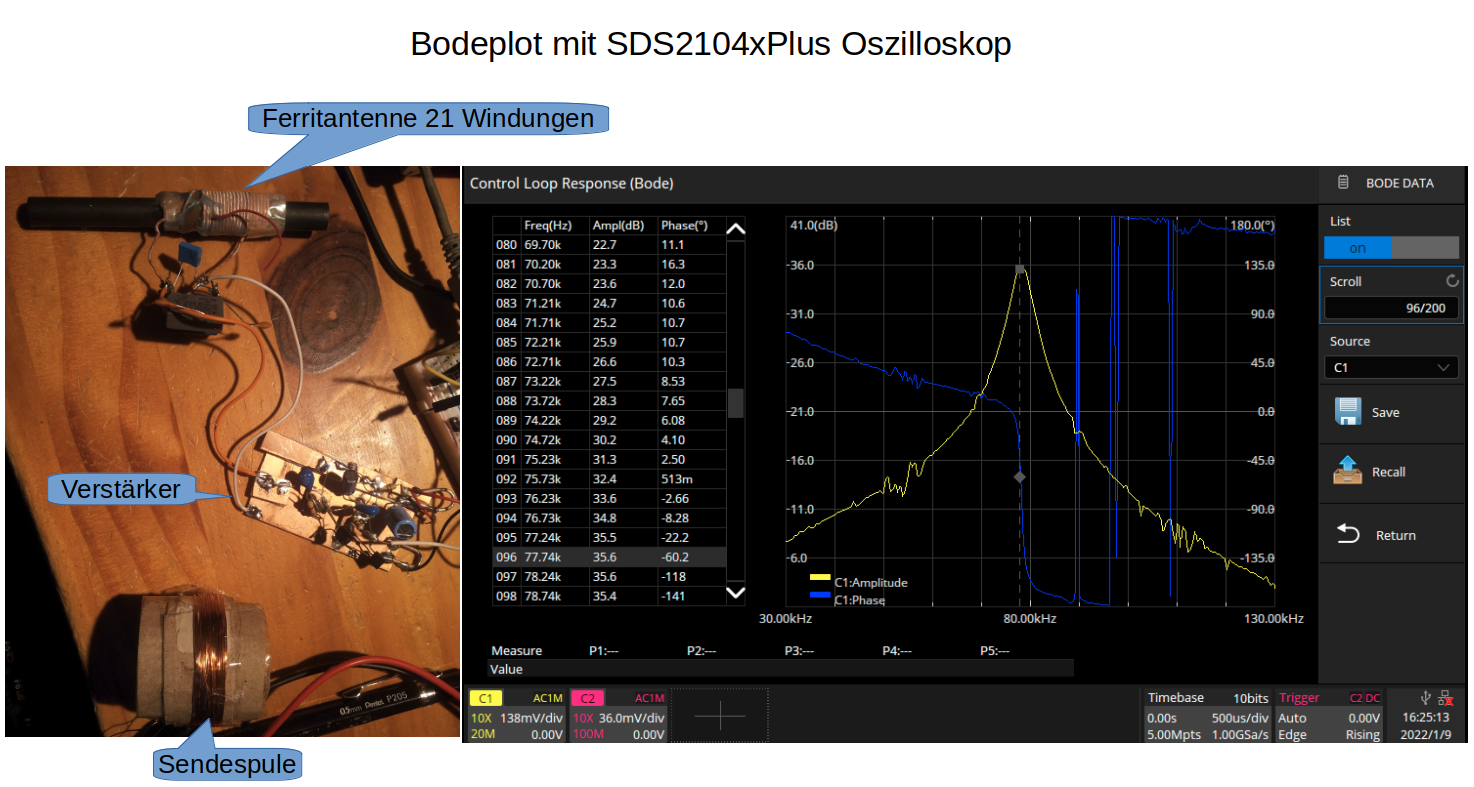Click the table scroll down arrow
Screen dimensions: 1474x787
(x=735, y=593)
